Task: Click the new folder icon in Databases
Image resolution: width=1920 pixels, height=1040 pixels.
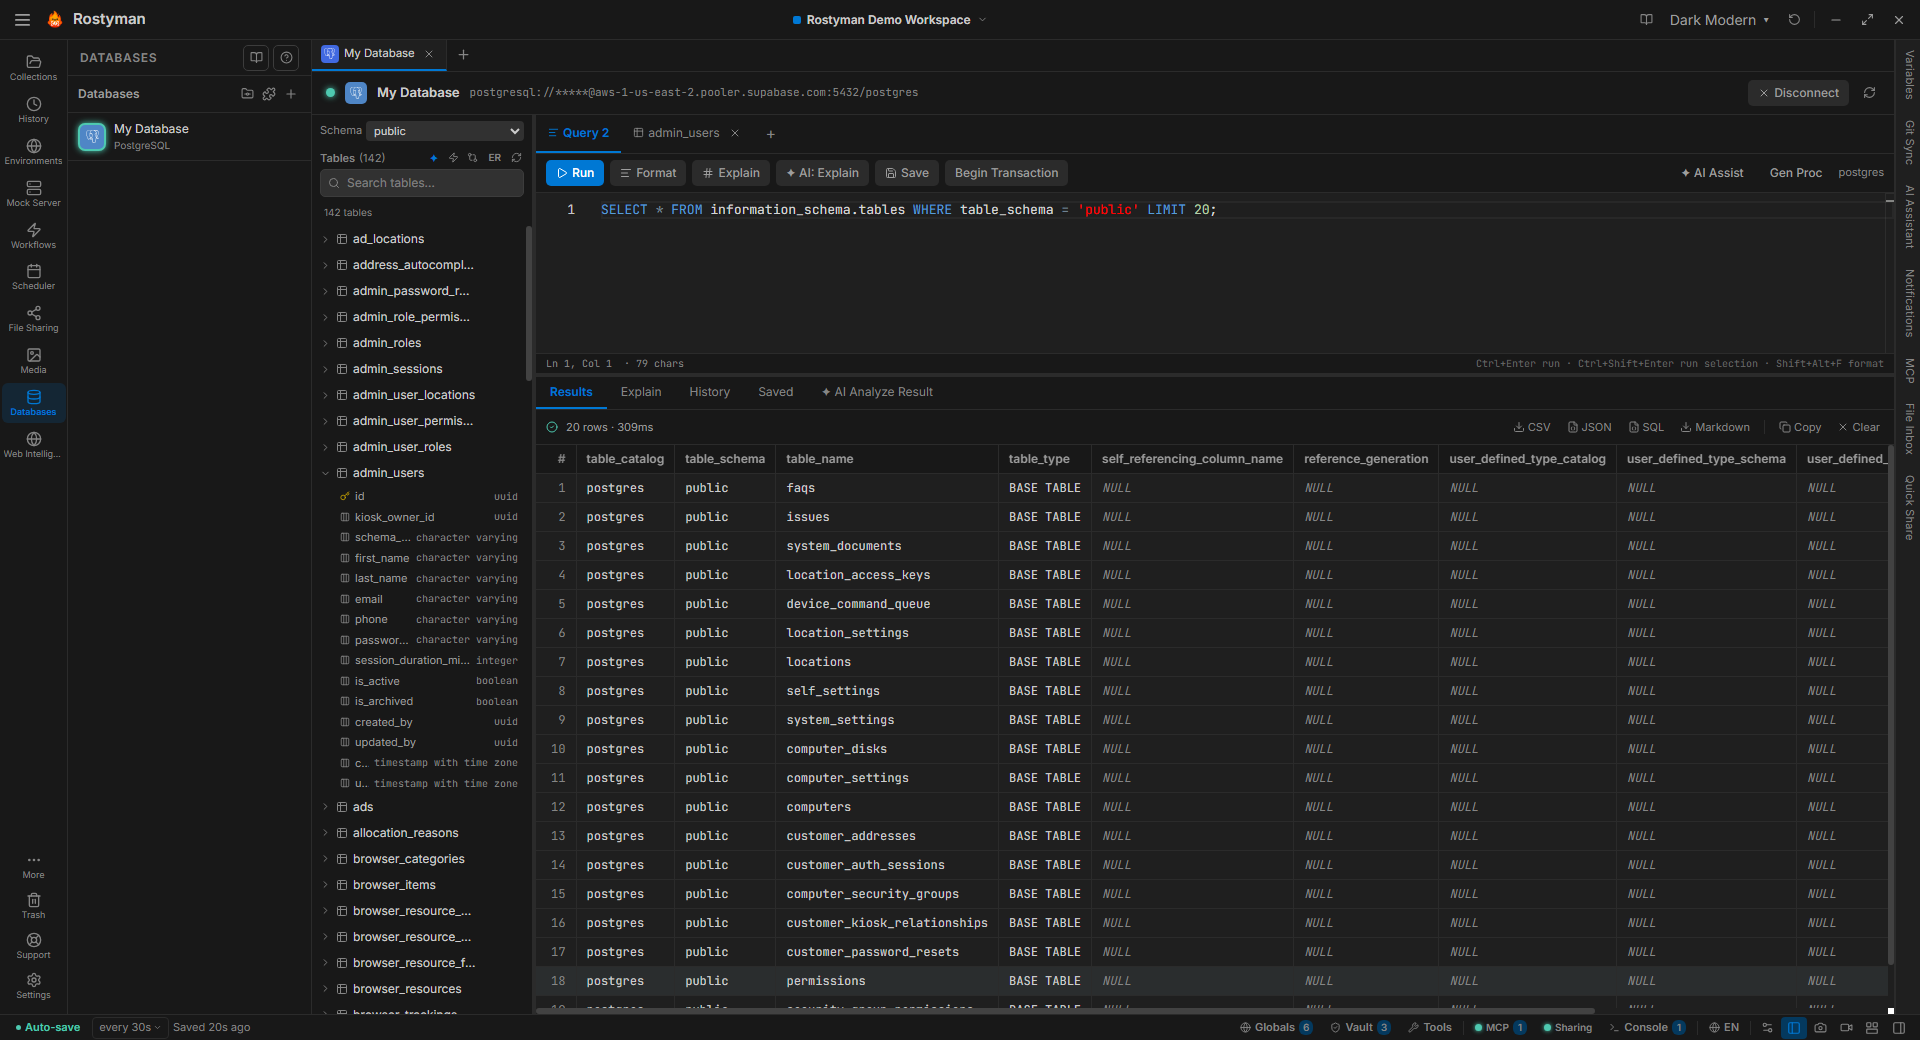Action: (247, 94)
